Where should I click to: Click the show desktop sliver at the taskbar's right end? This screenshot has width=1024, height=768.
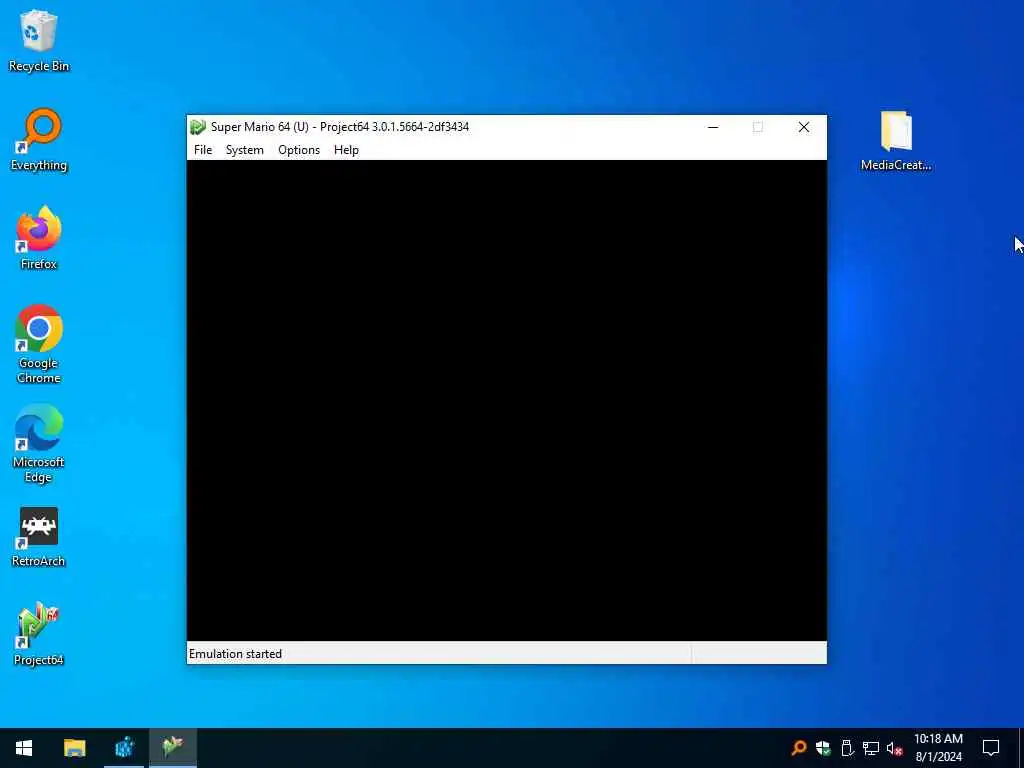(x=1021, y=748)
